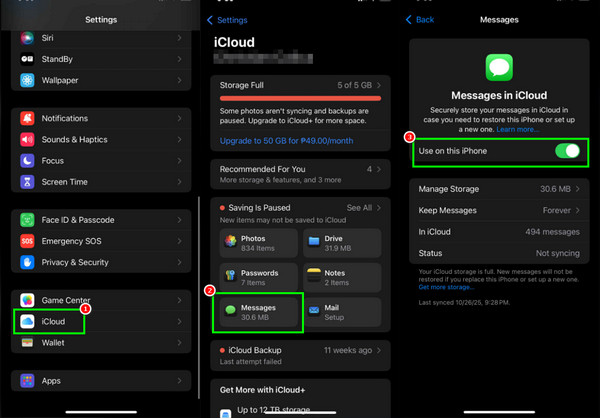This screenshot has height=418, width=600.
Task: Go back to Settings from iCloud
Action: [x=227, y=20]
